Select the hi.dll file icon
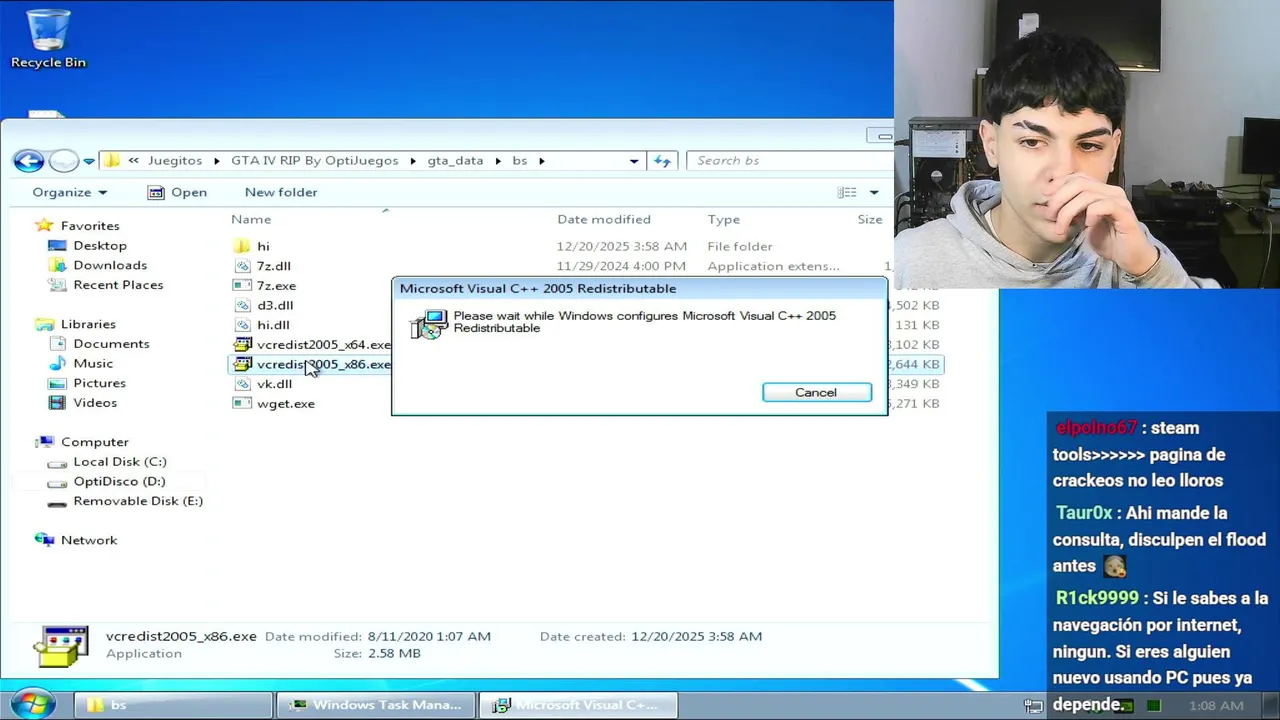The height and width of the screenshot is (720, 1280). tap(241, 325)
